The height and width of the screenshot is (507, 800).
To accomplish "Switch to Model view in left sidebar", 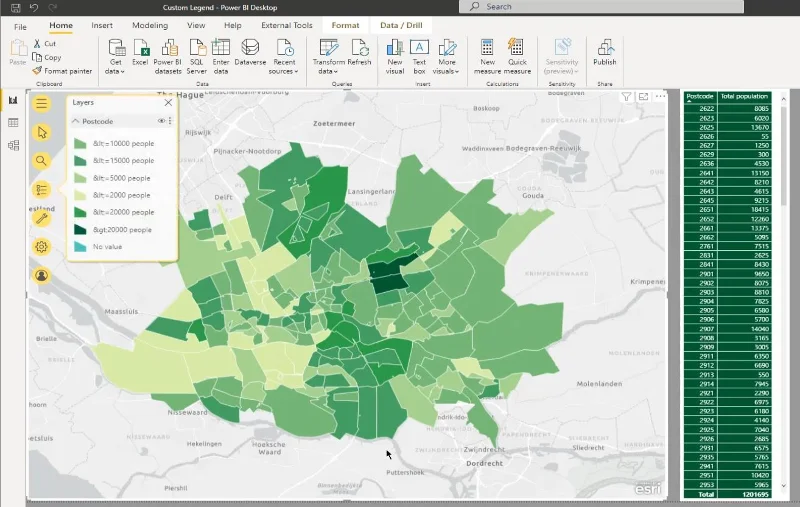I will point(13,145).
